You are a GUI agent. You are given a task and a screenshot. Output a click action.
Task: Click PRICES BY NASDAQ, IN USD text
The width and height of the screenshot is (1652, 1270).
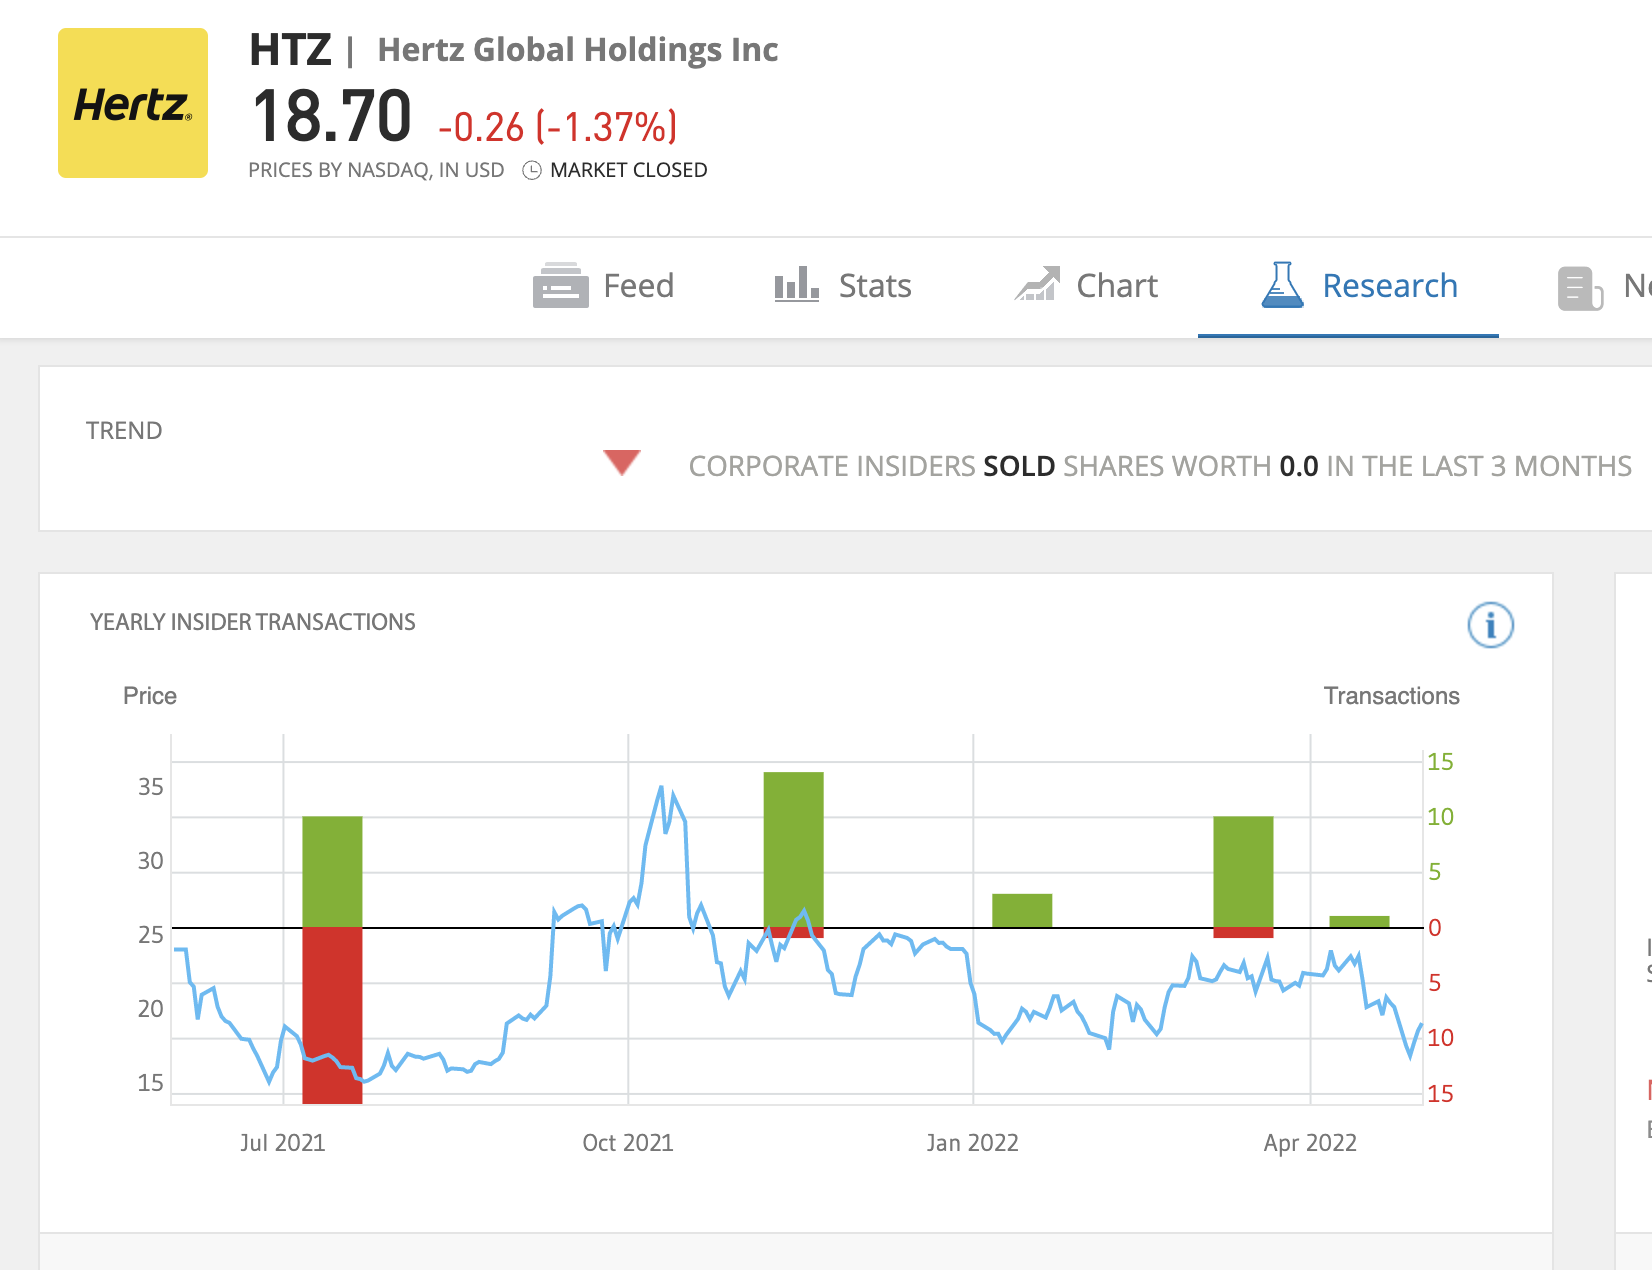[x=376, y=170]
